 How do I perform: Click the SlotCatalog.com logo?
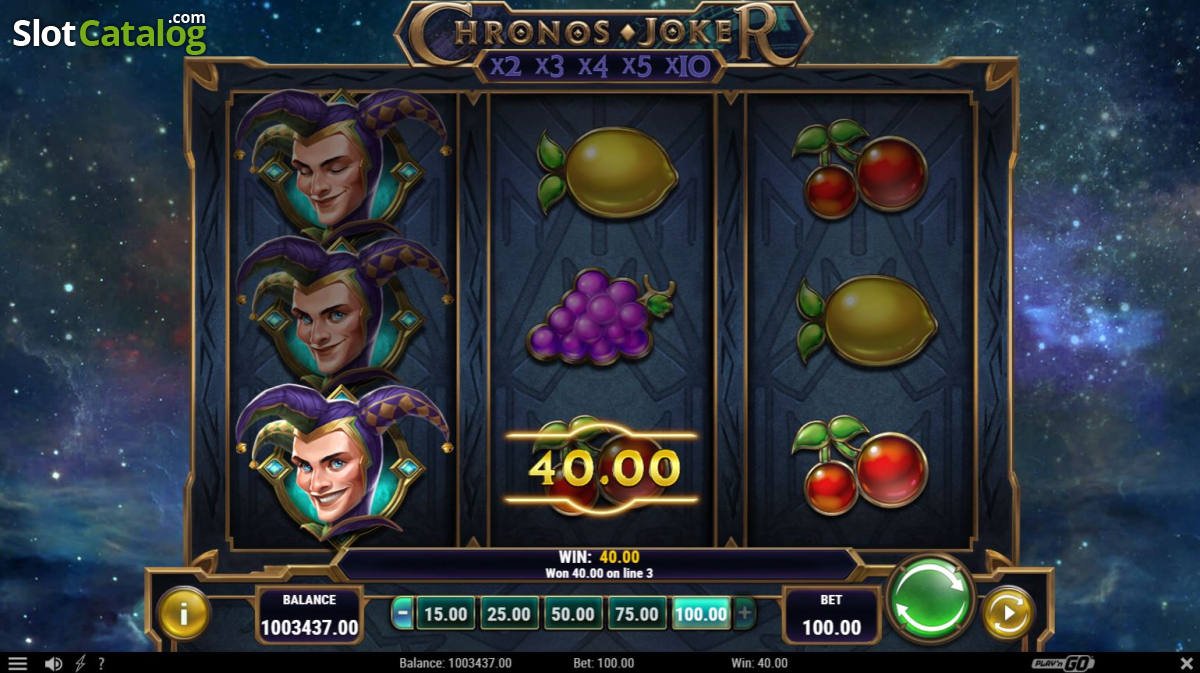click(109, 33)
